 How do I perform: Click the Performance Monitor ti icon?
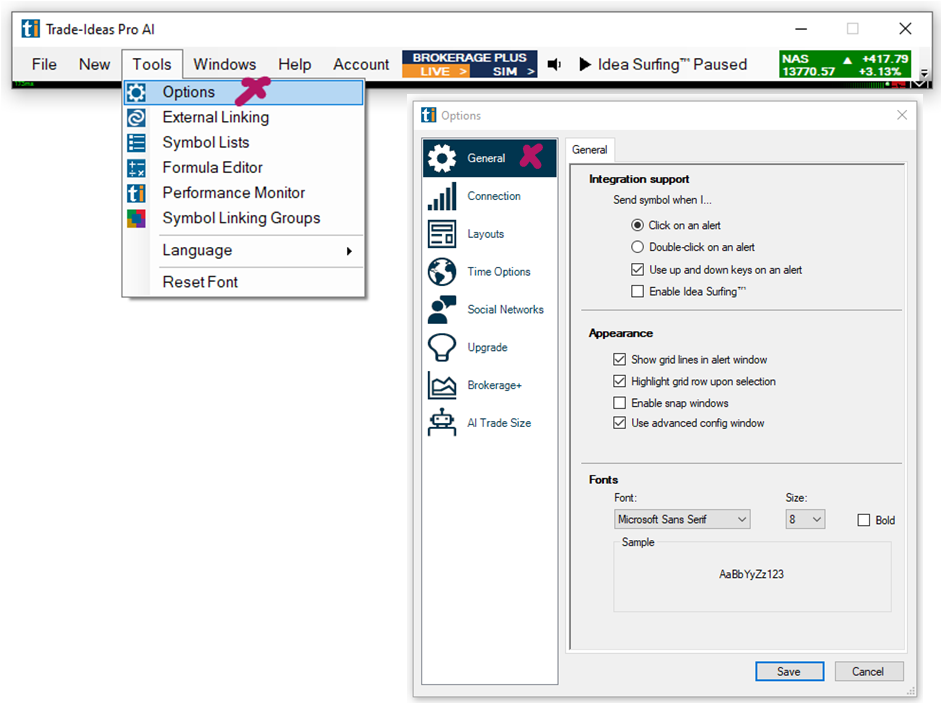137,193
